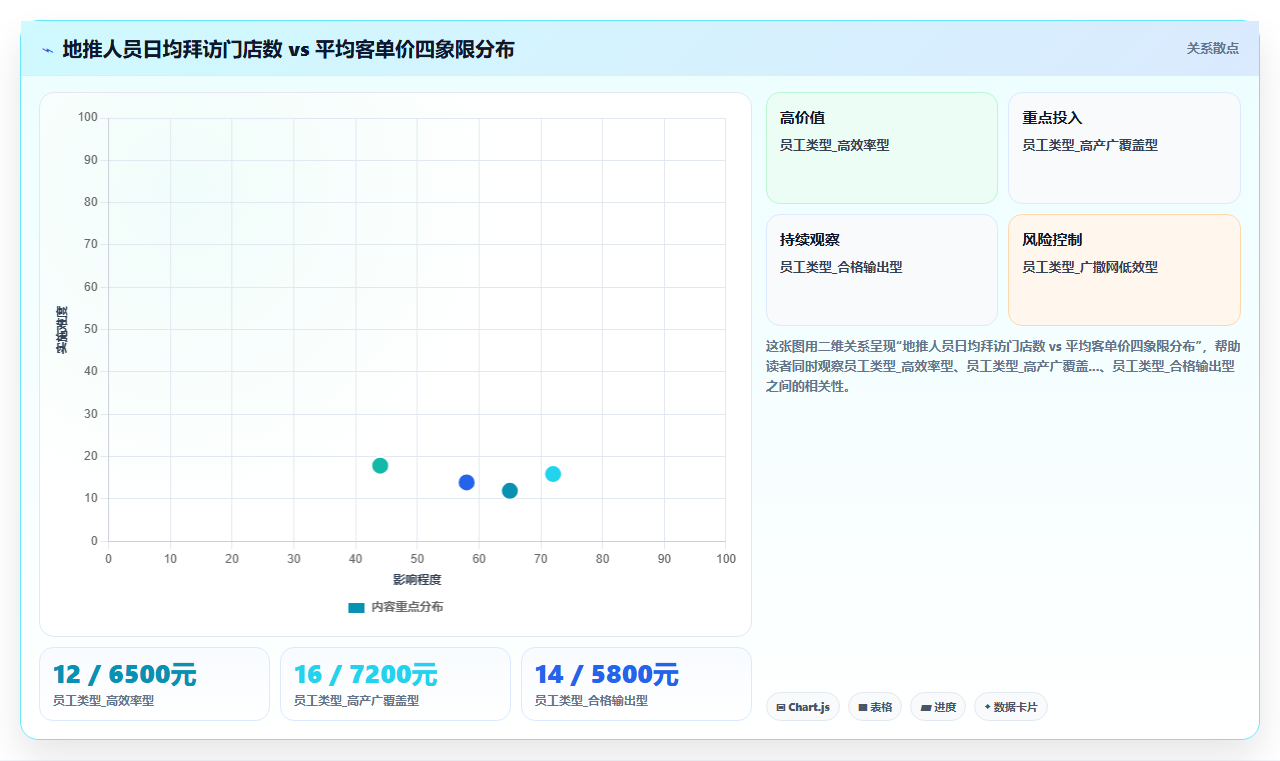Viewport: 1280px width, 761px height.
Task: Click the 数据卡片 tag chip
Action: pyautogui.click(x=1011, y=707)
